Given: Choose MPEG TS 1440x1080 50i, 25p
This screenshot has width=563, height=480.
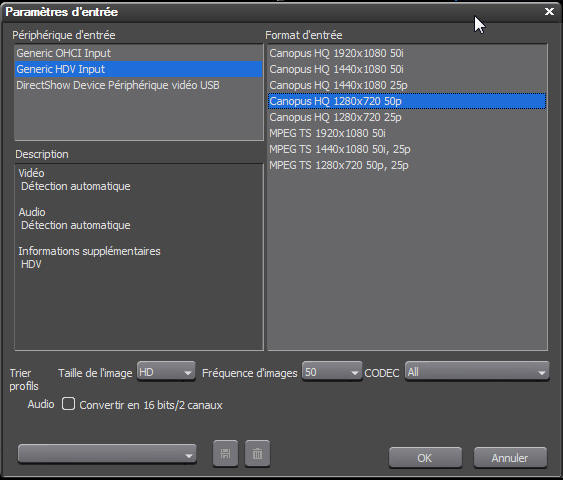Looking at the screenshot, I should 407,149.
